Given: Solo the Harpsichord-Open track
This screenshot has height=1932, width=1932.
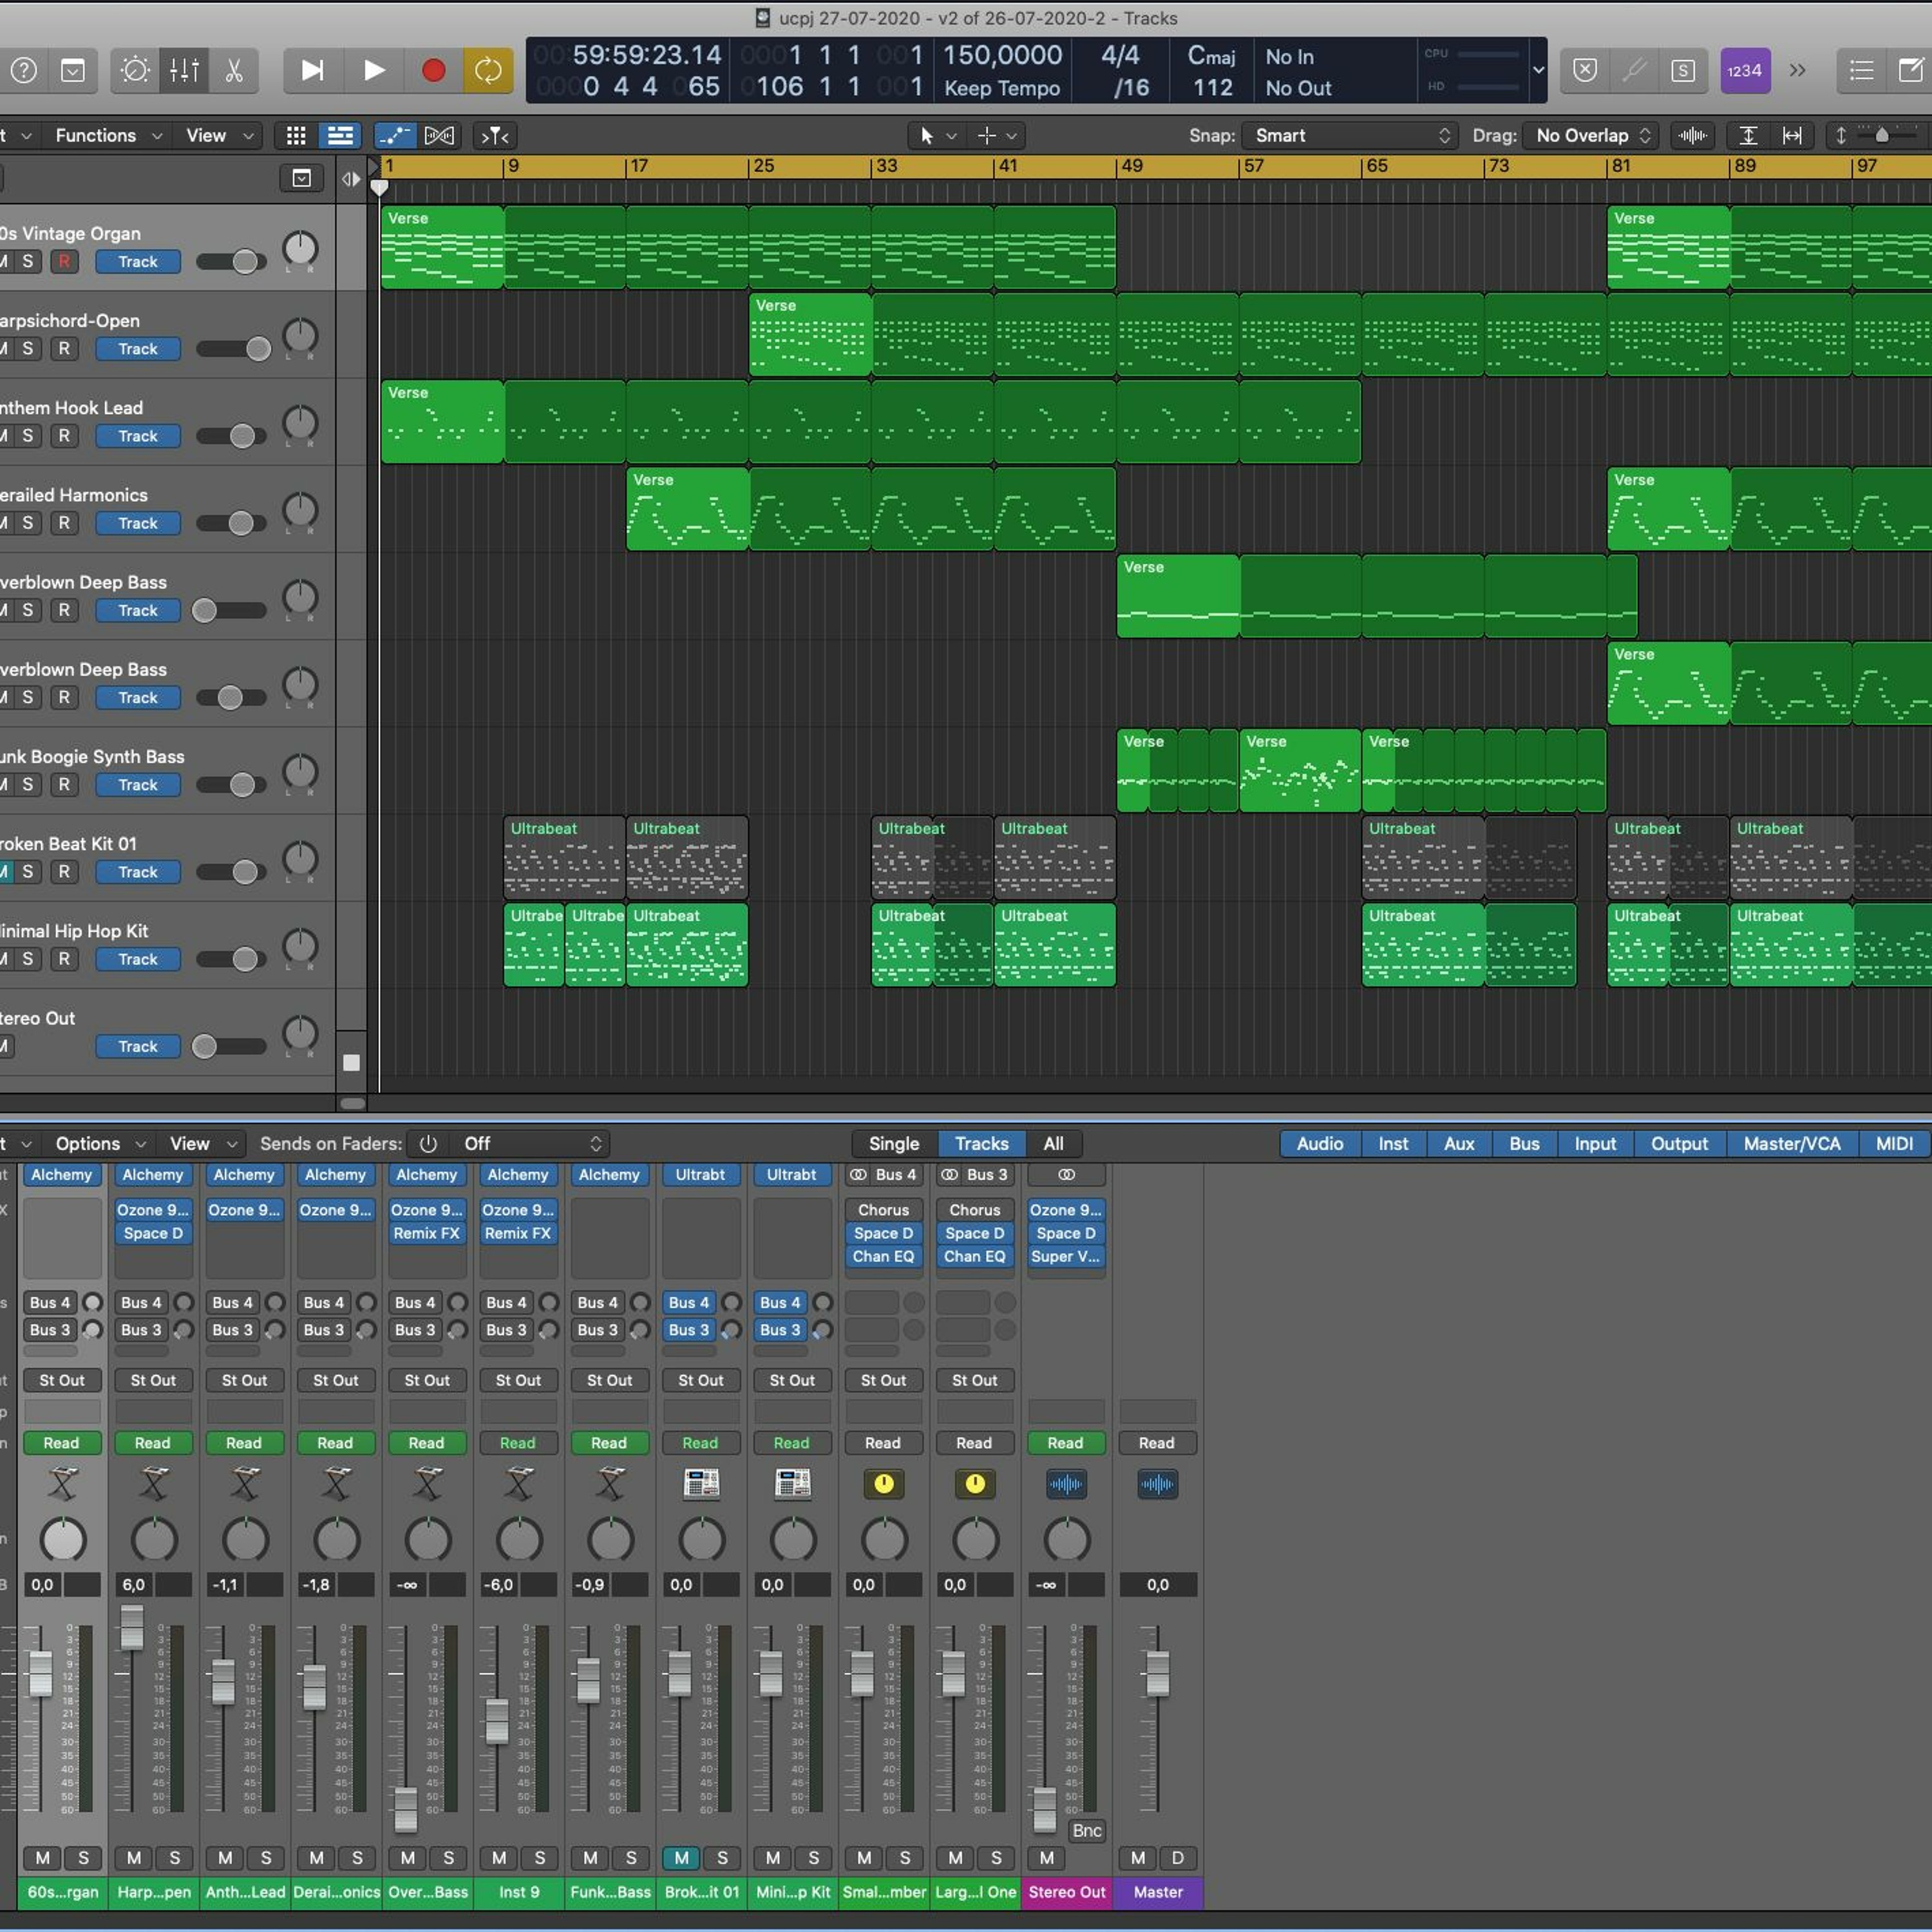Looking at the screenshot, I should tap(28, 348).
